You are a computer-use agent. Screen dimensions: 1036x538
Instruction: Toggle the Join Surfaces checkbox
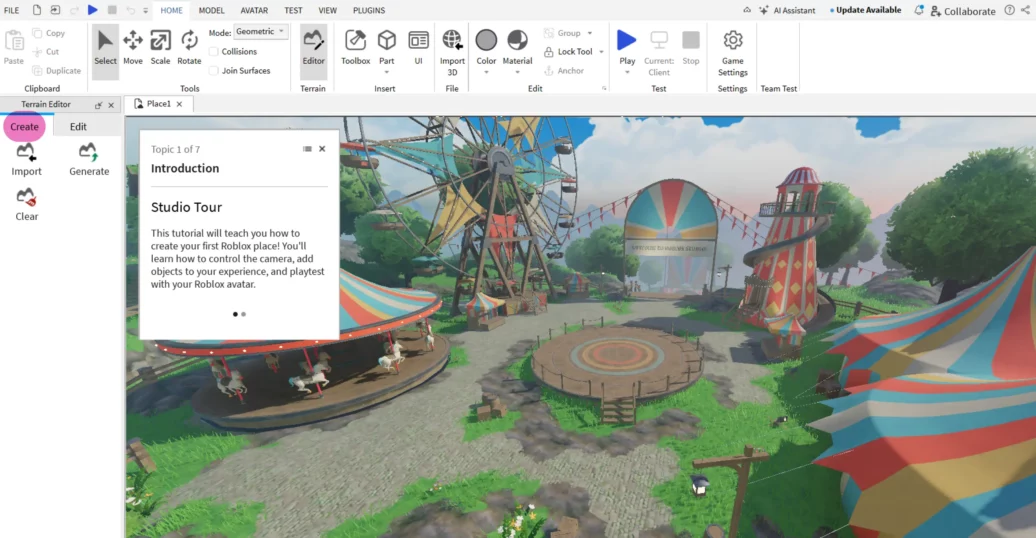click(x=214, y=71)
